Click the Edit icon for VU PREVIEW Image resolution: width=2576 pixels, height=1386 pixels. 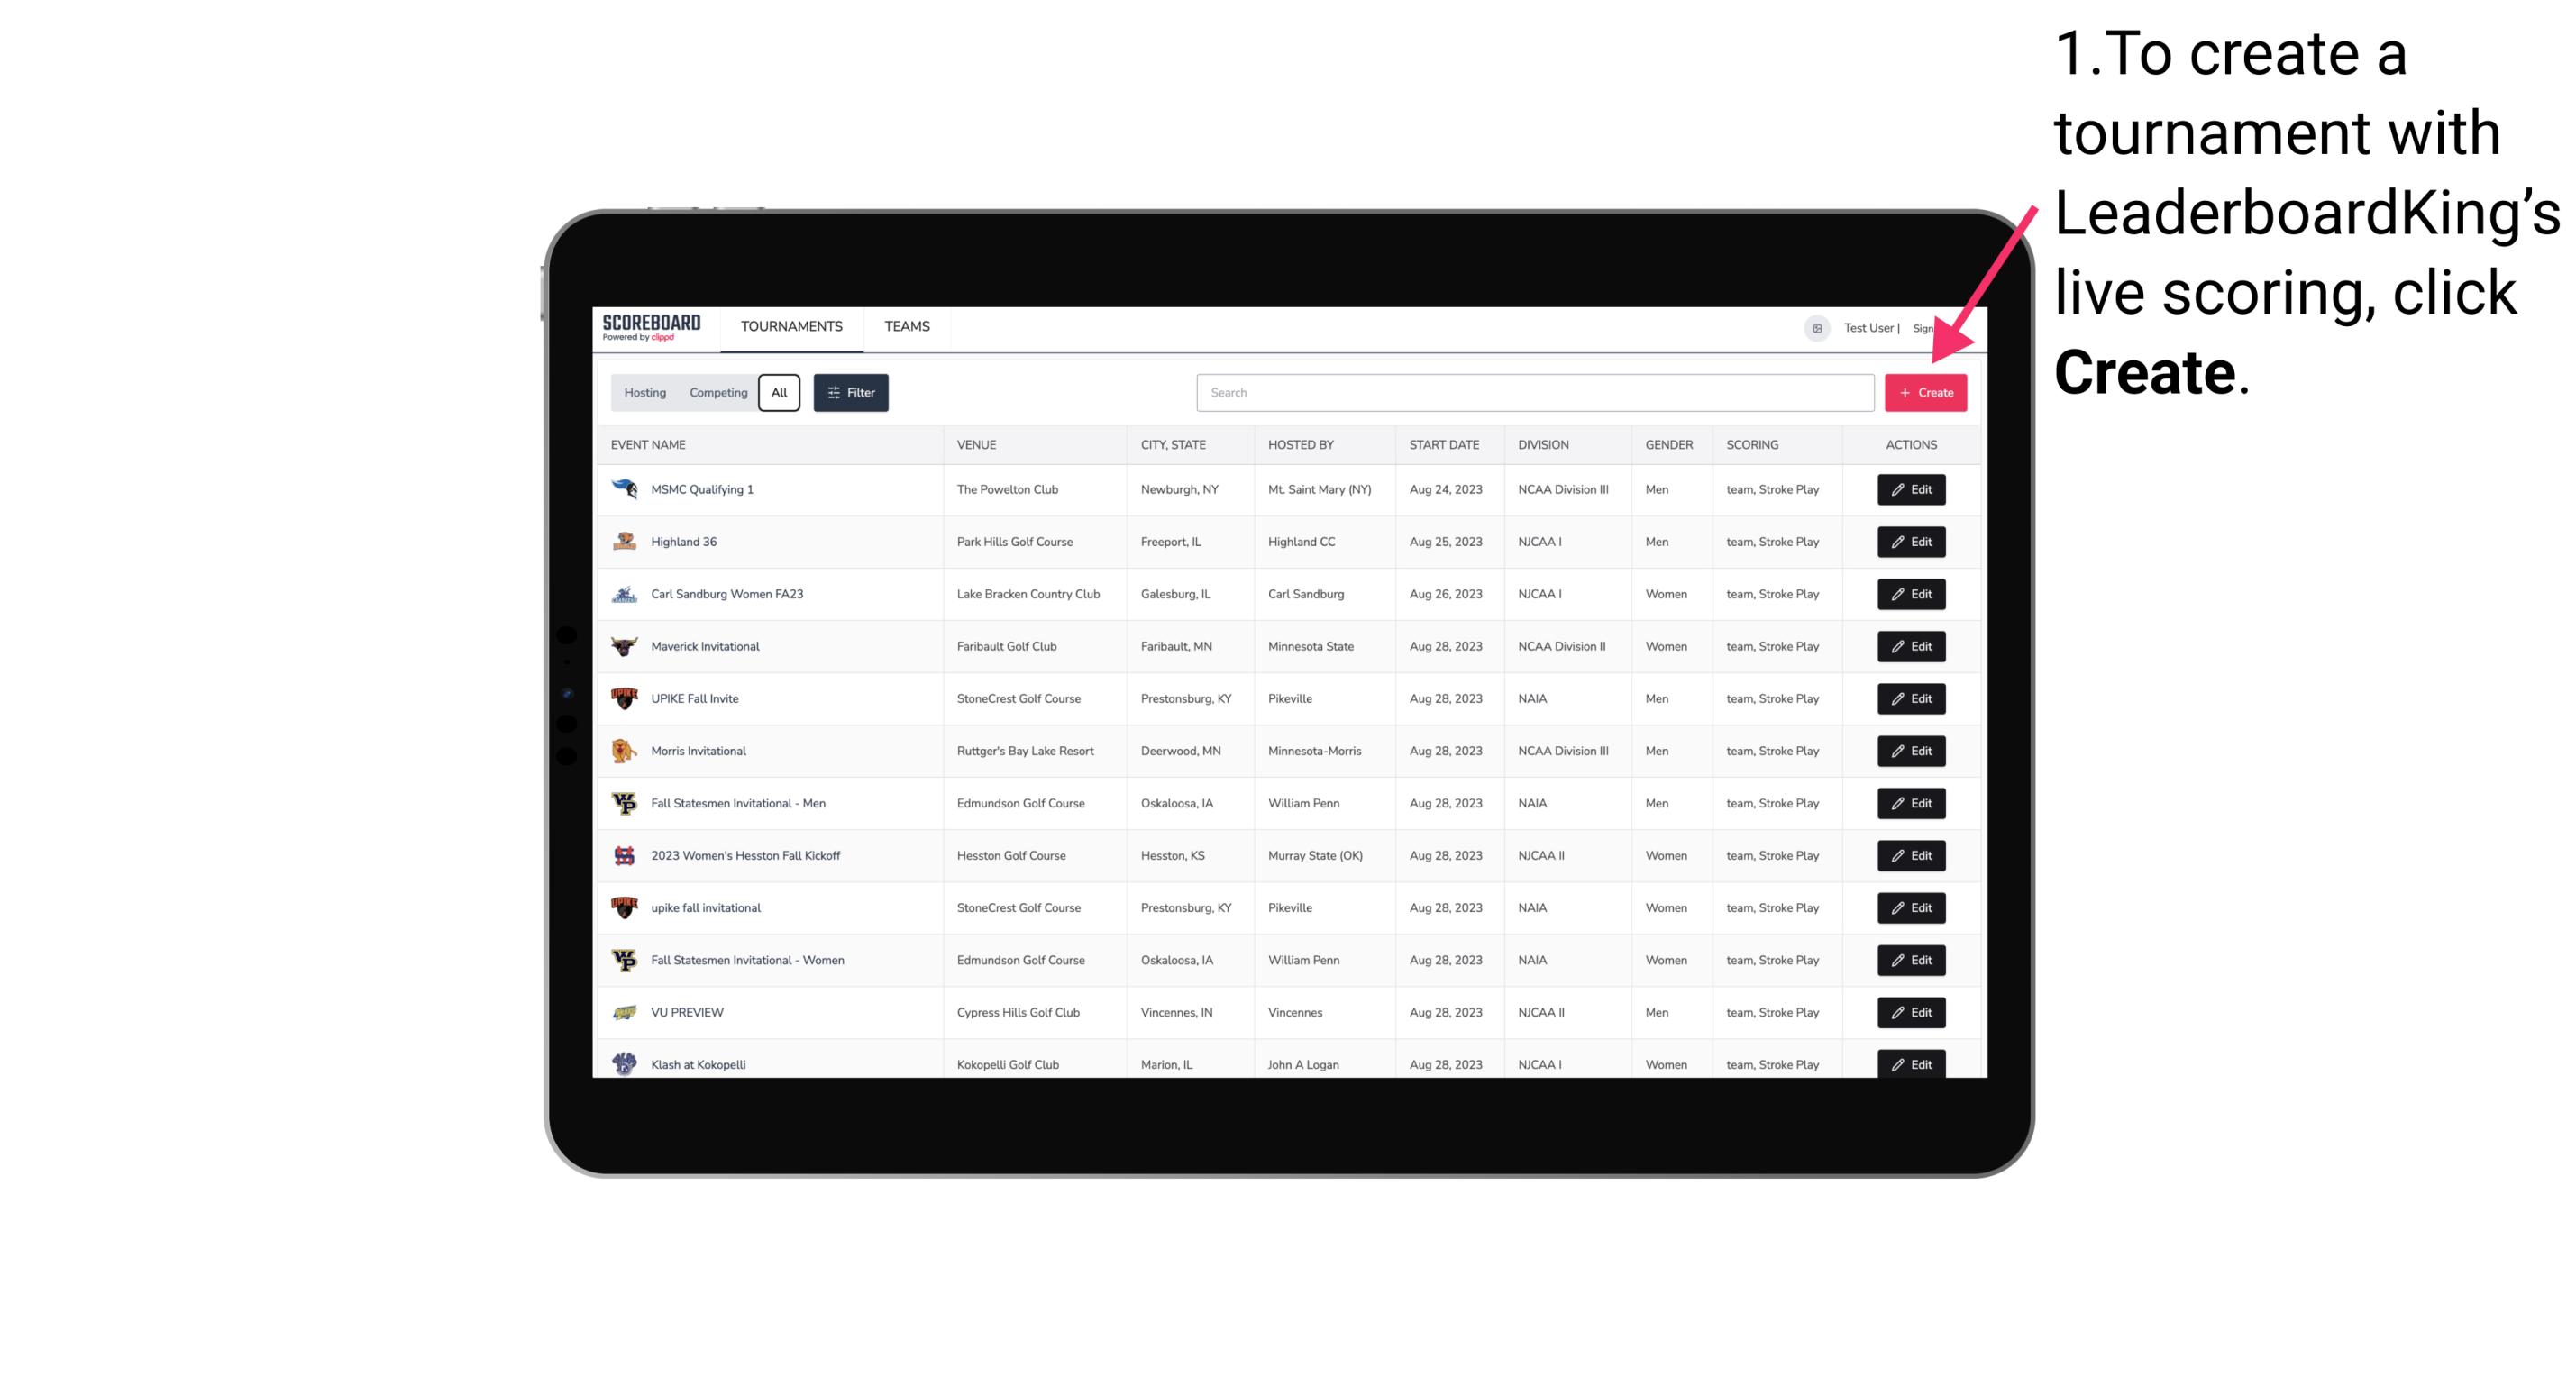click(1910, 1012)
